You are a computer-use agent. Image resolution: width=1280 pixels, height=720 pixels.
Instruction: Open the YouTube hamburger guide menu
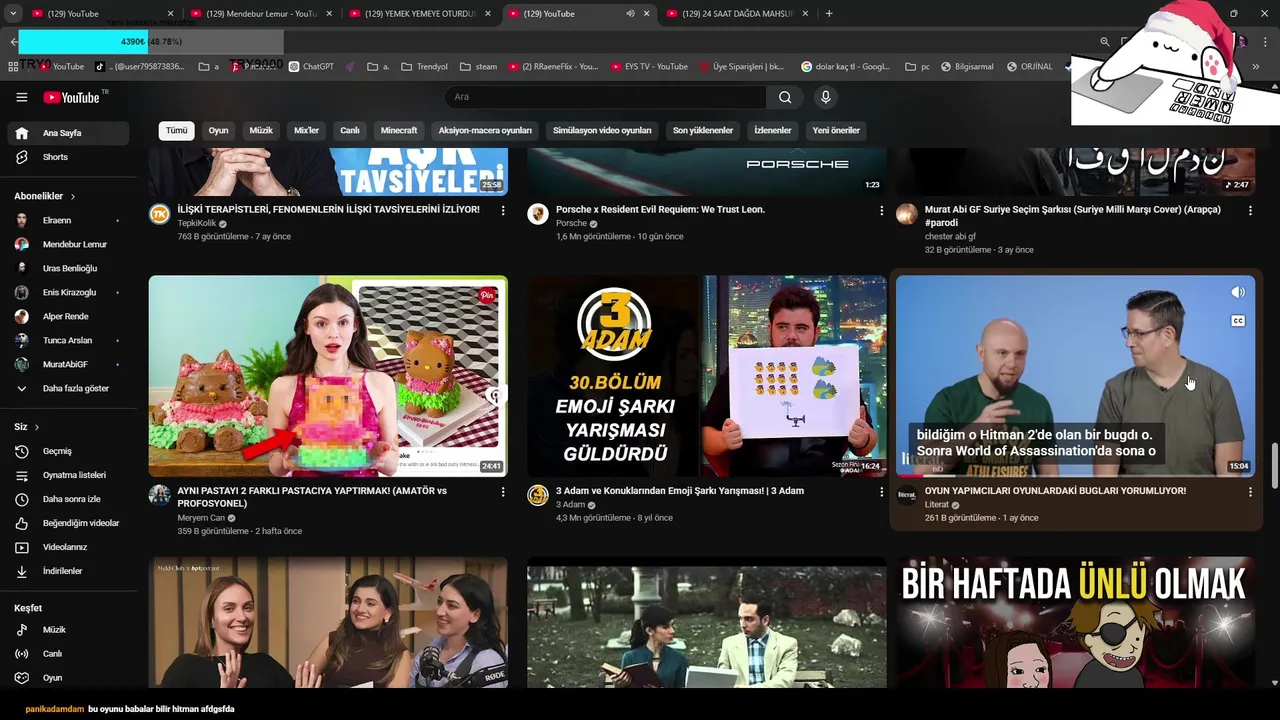21,97
